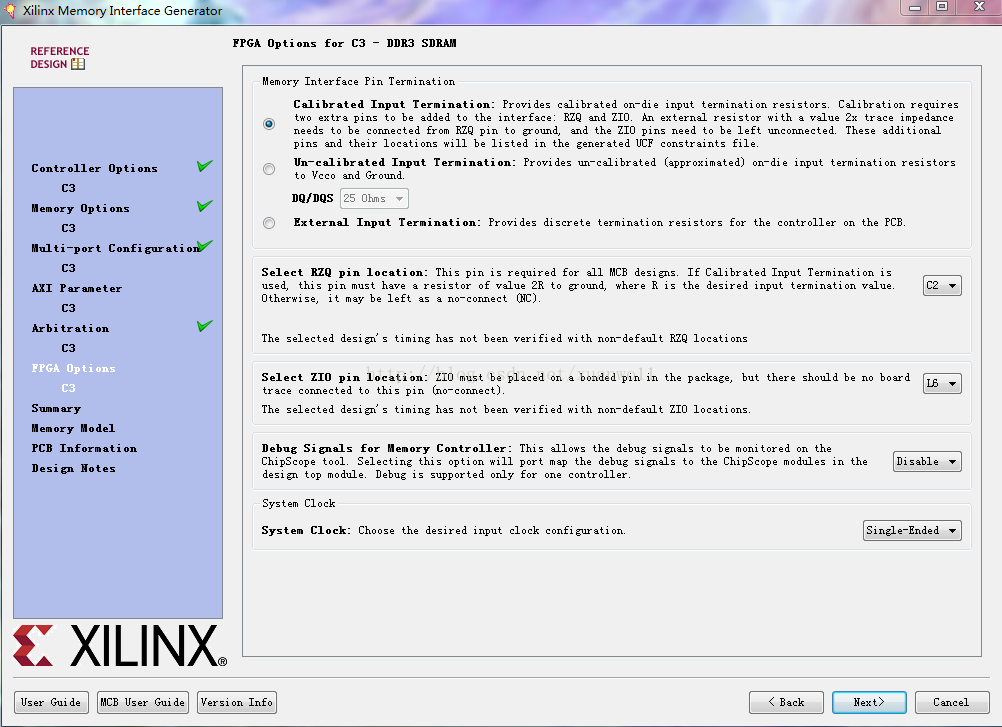Click green checkmark beside Memory Options
The width and height of the screenshot is (1002, 727).
tap(204, 206)
